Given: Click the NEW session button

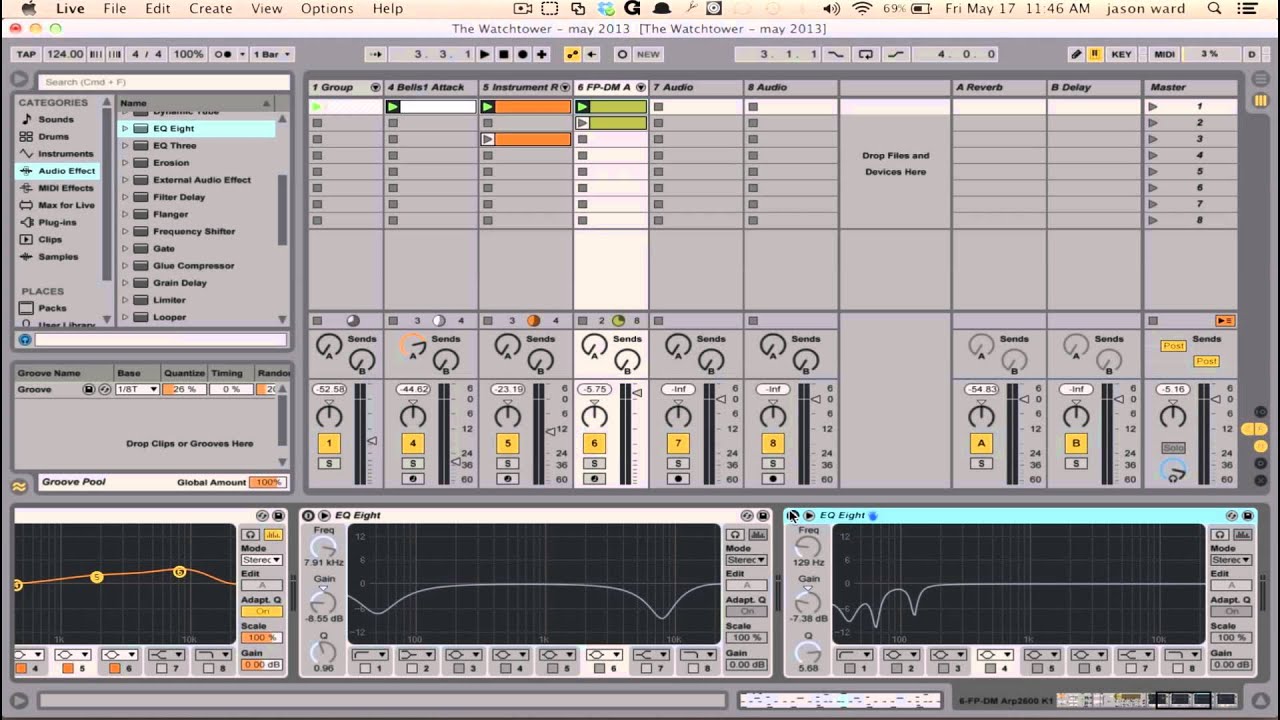Looking at the screenshot, I should [x=648, y=54].
